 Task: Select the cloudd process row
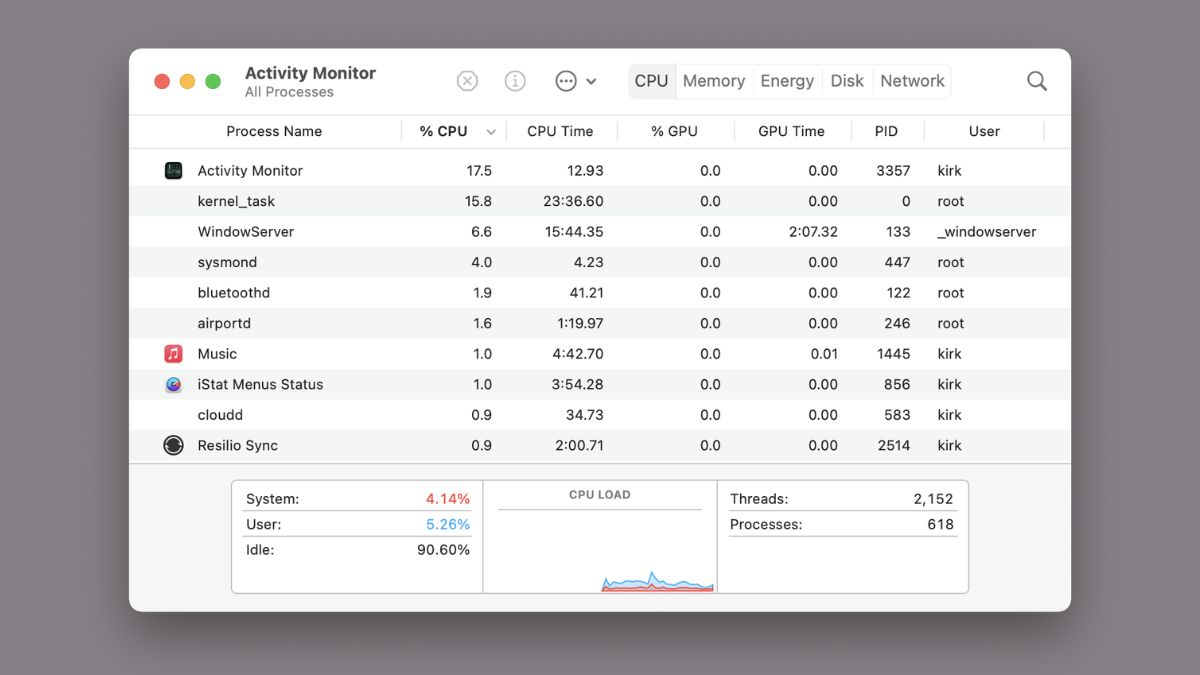[x=600, y=415]
